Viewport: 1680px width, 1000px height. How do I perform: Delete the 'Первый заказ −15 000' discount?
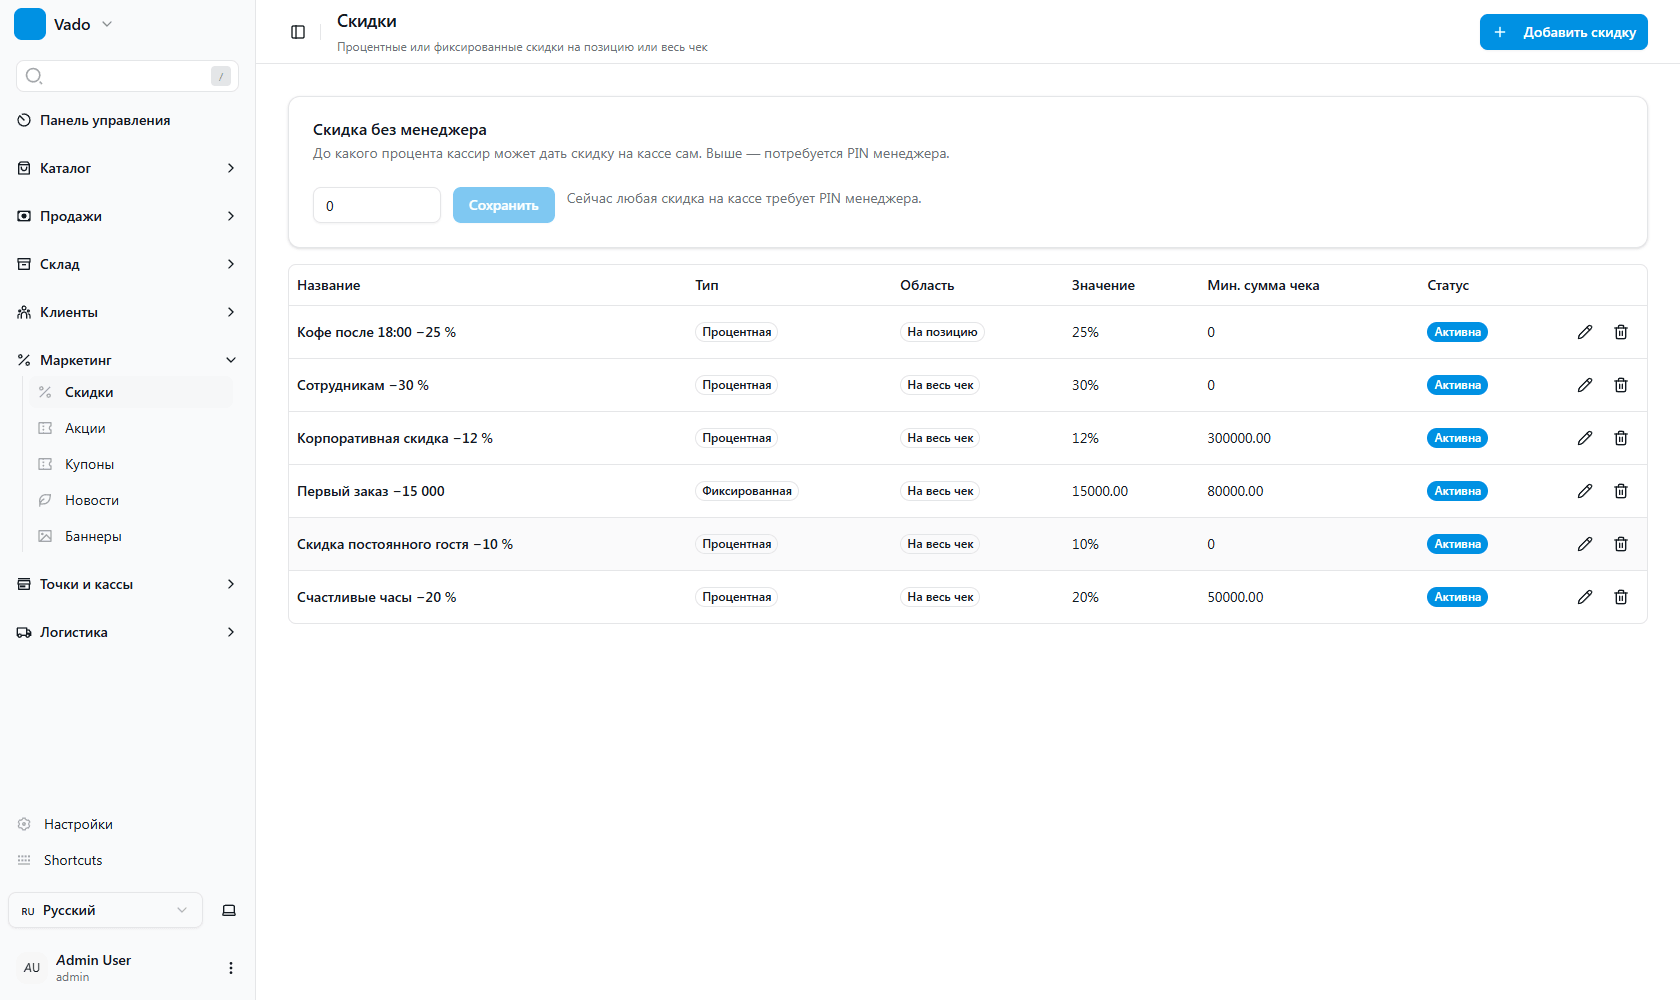coord(1621,491)
